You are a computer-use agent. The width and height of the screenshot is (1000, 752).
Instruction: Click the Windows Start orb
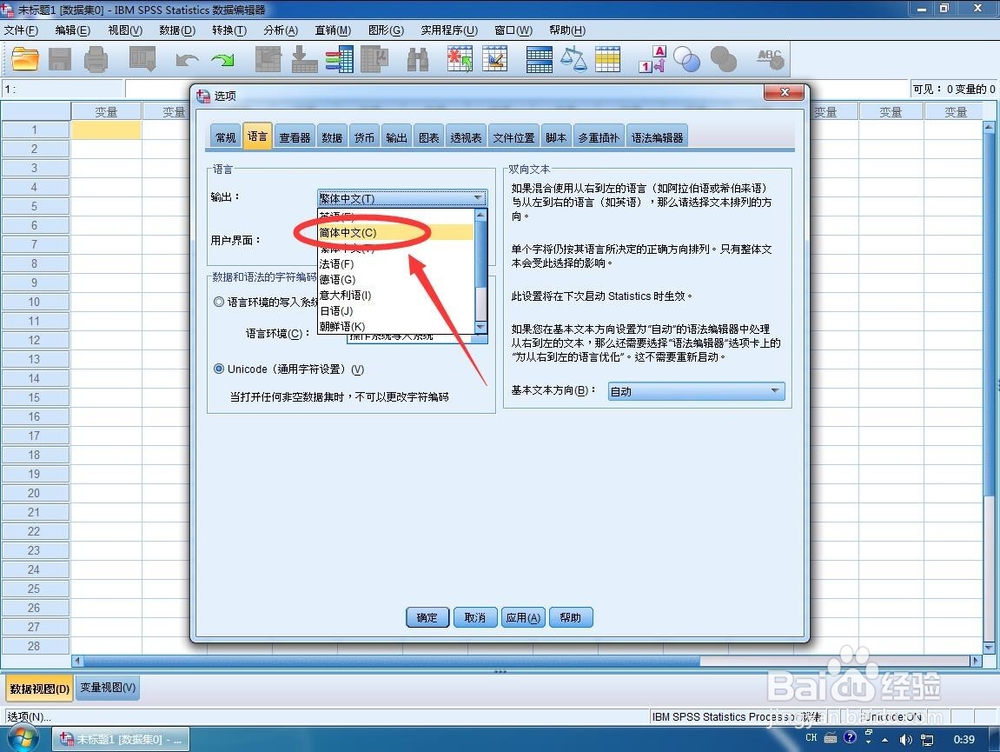[22, 739]
